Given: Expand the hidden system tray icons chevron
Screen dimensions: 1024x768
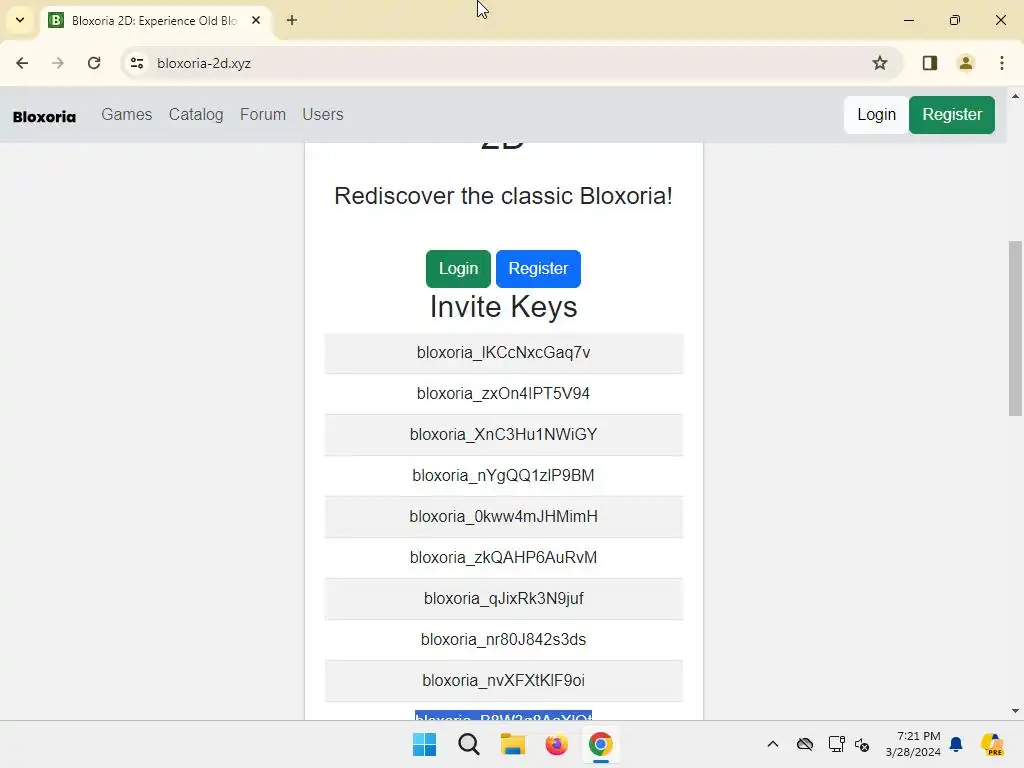Looking at the screenshot, I should click(x=773, y=744).
